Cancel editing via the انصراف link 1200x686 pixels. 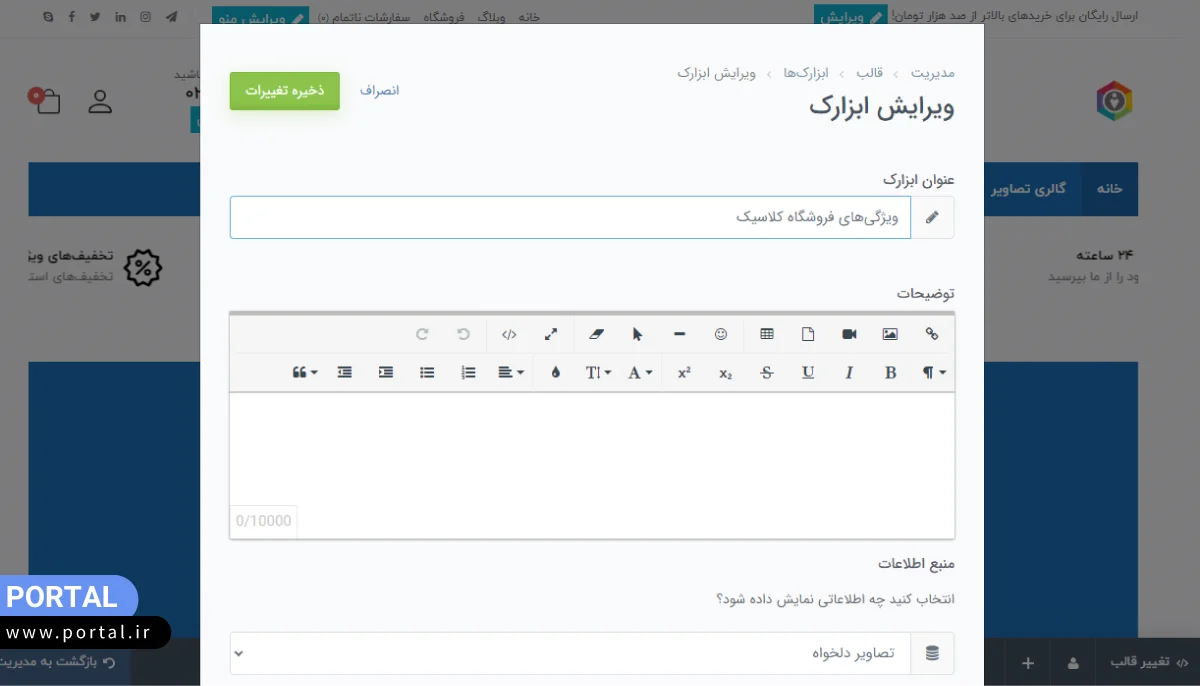tap(379, 90)
